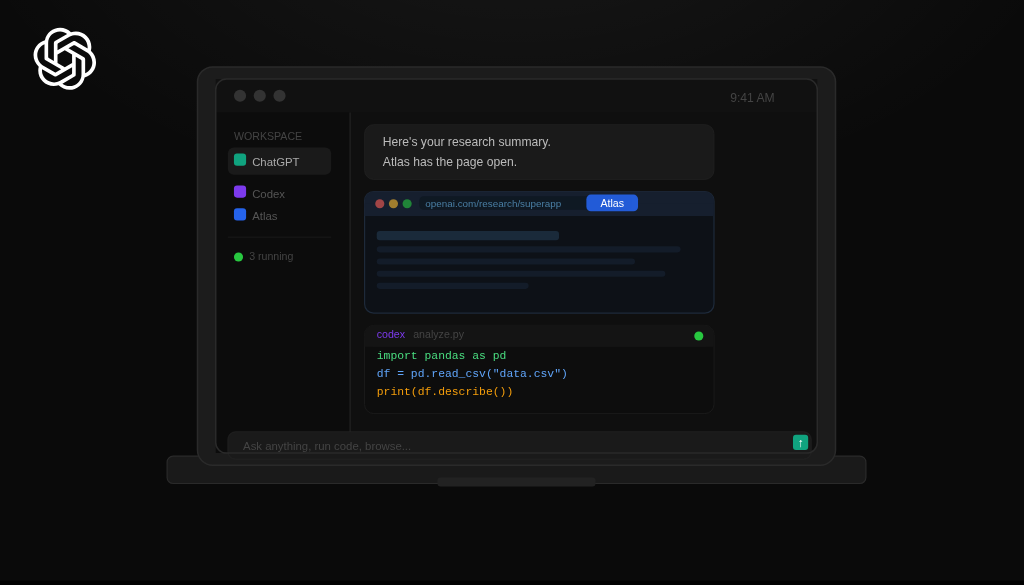Image resolution: width=1024 pixels, height=585 pixels.
Task: Select ChatGPT in the workspace sidebar
Action: (280, 161)
